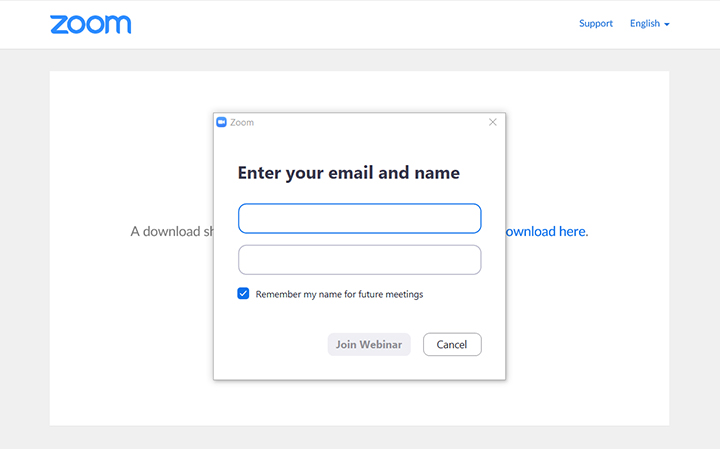Uncheck Remember my name for future meetings

(243, 293)
